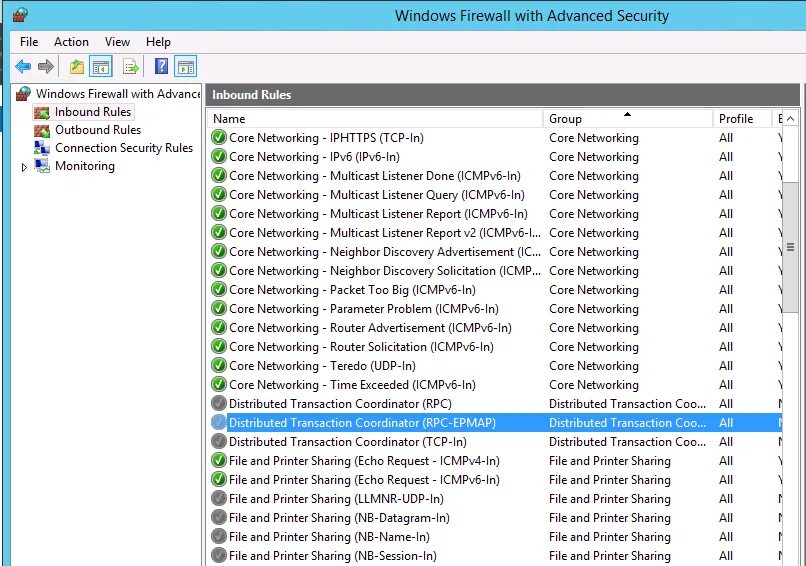Click grey icon for Distributed Transaction Coordinator (TCP-In)
The height and width of the screenshot is (566, 806).
pos(219,442)
